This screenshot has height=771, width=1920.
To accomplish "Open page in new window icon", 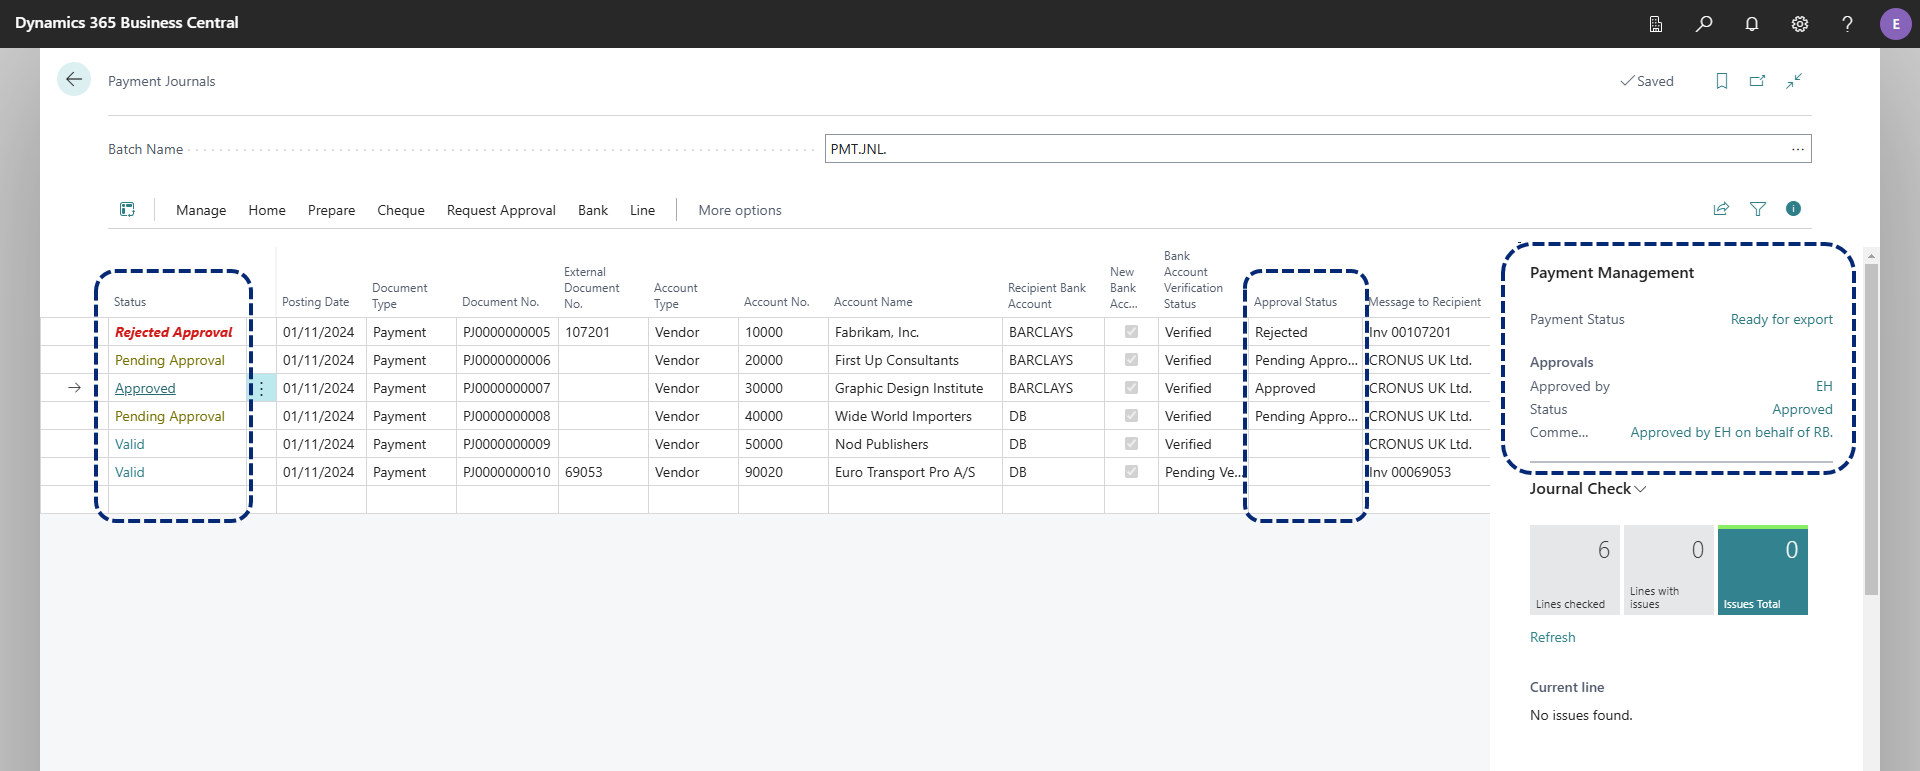I will point(1758,81).
